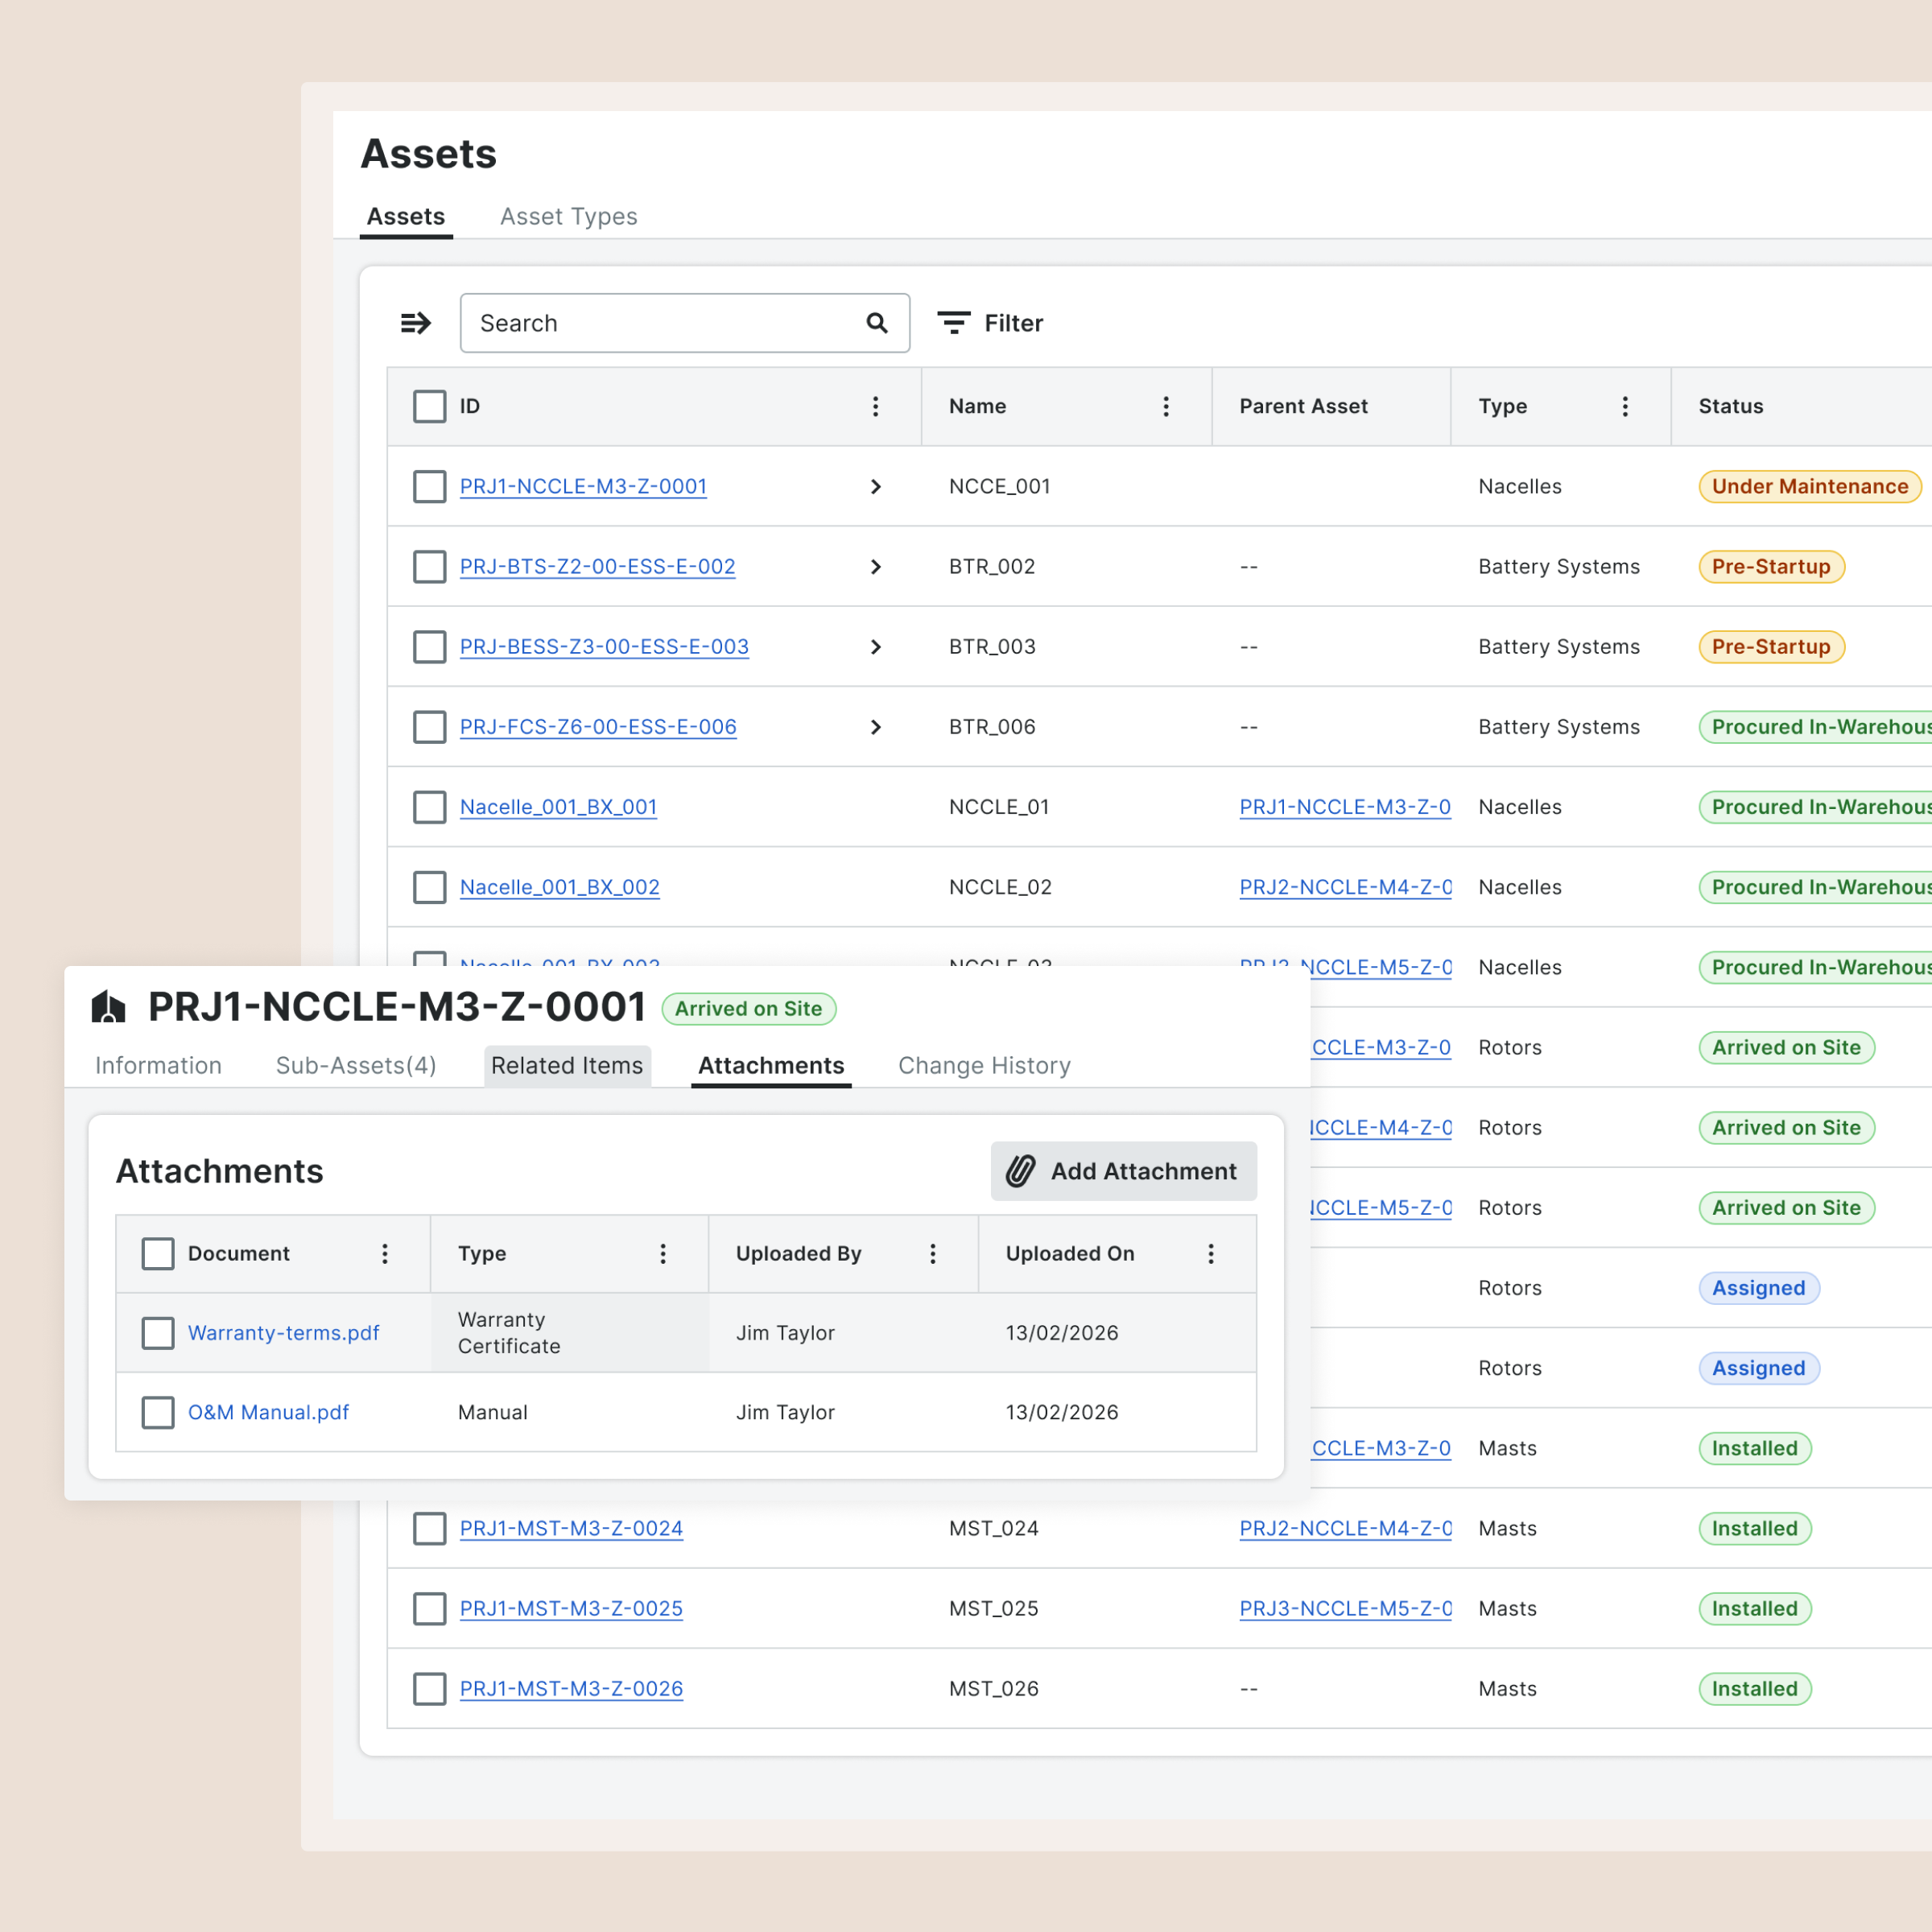
Task: Open PRJ1-MST-M3-Z-0024 asset link
Action: point(571,1529)
